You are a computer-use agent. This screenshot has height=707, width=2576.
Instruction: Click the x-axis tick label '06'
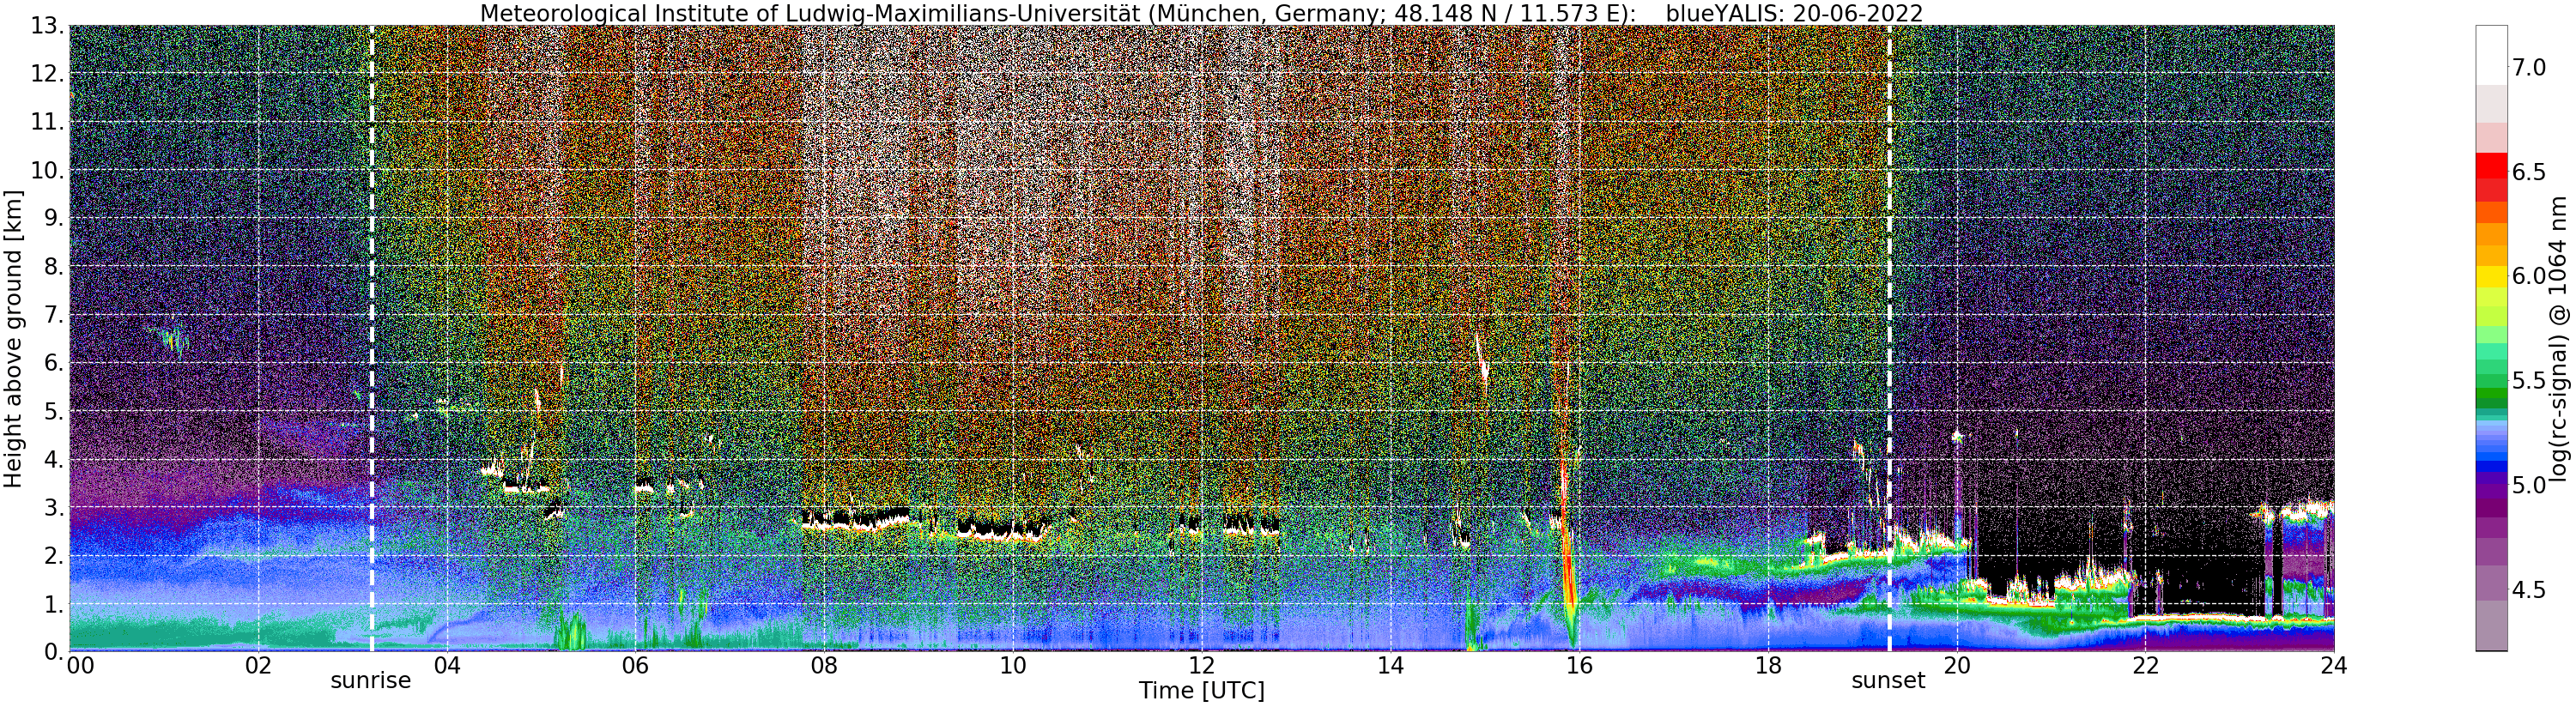(635, 665)
